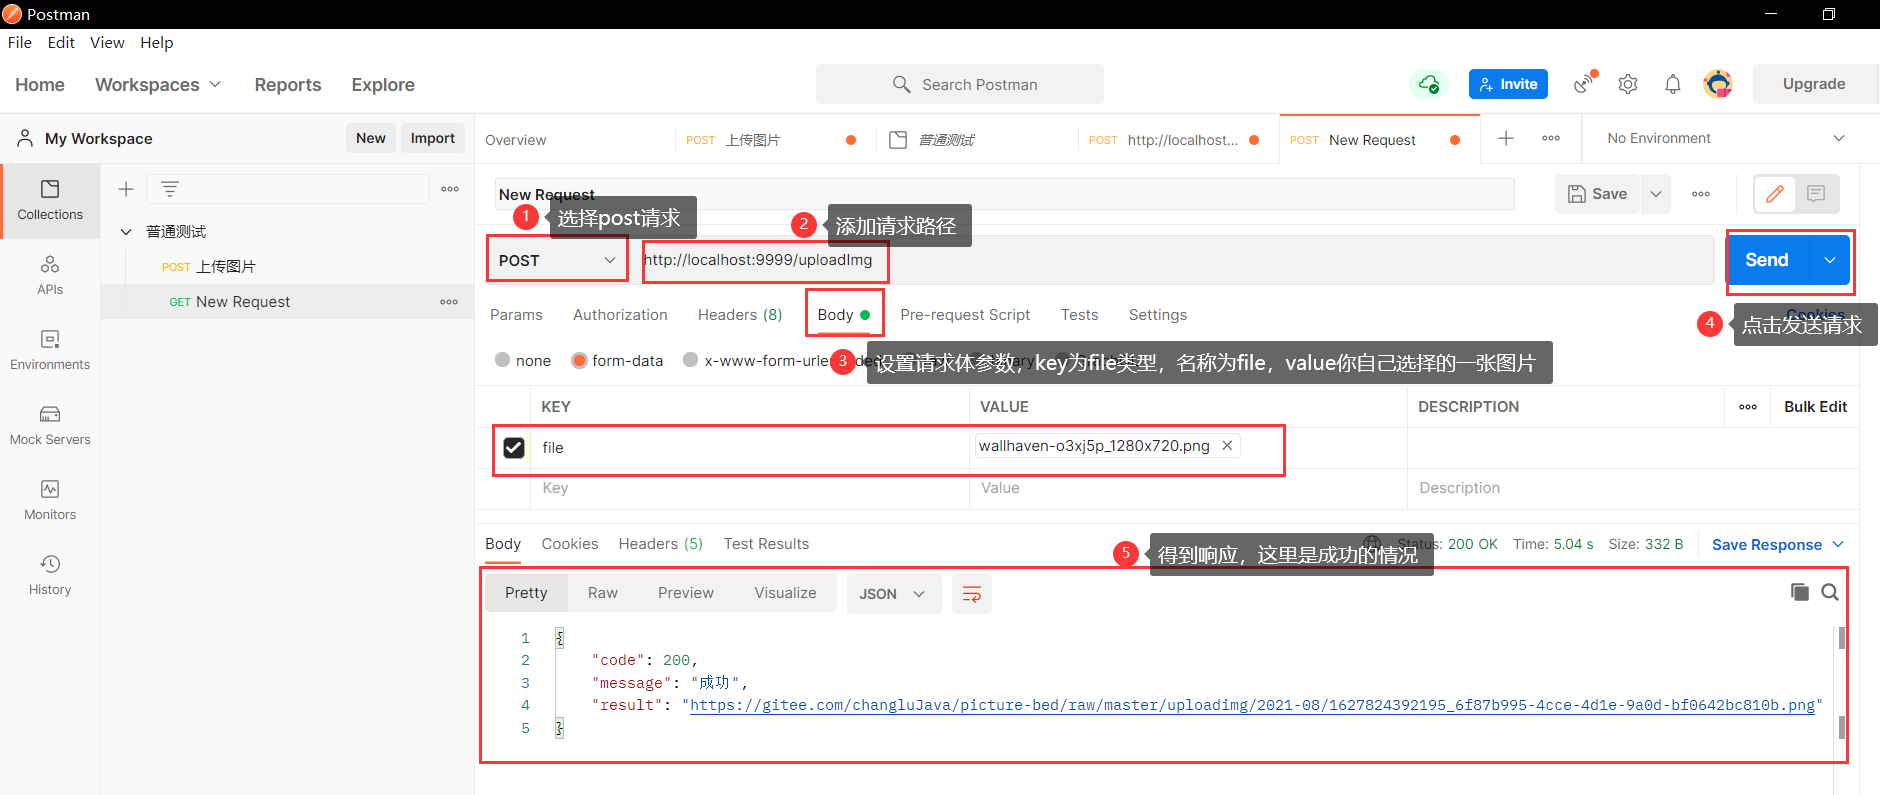This screenshot has width=1880, height=795.
Task: Open the Test Results tab
Action: click(766, 544)
